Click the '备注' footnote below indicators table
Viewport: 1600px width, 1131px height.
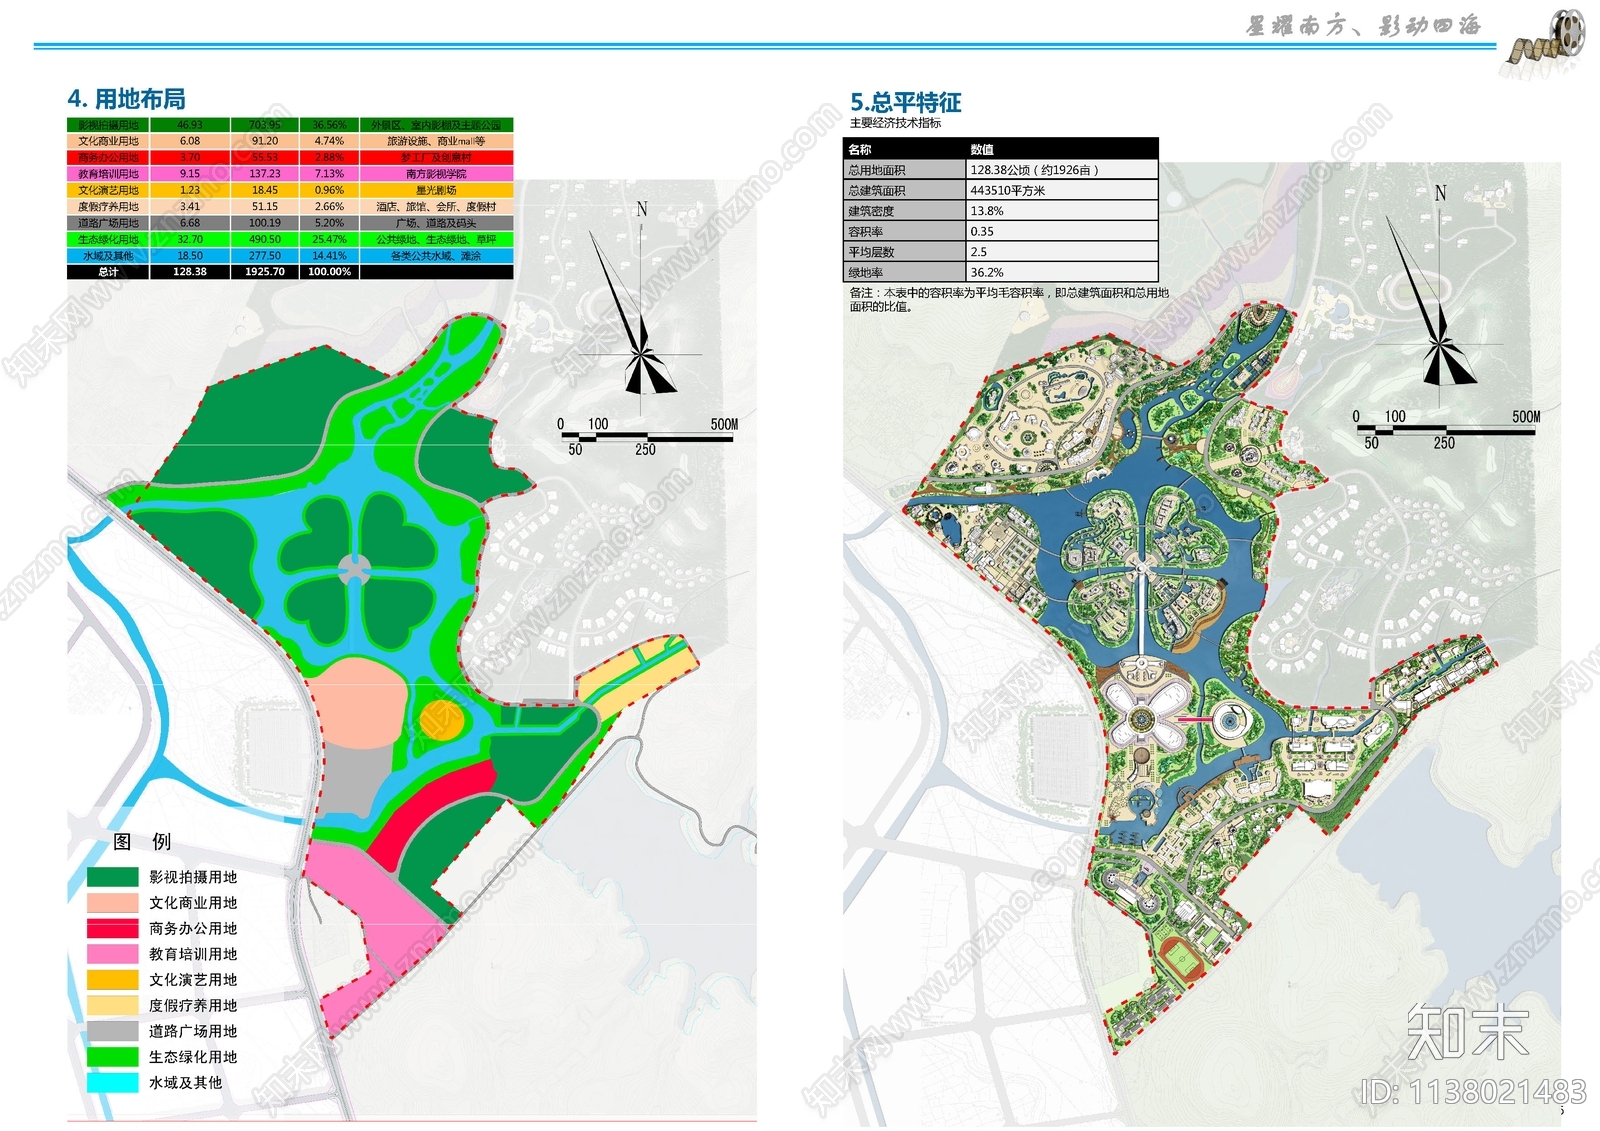[1009, 300]
